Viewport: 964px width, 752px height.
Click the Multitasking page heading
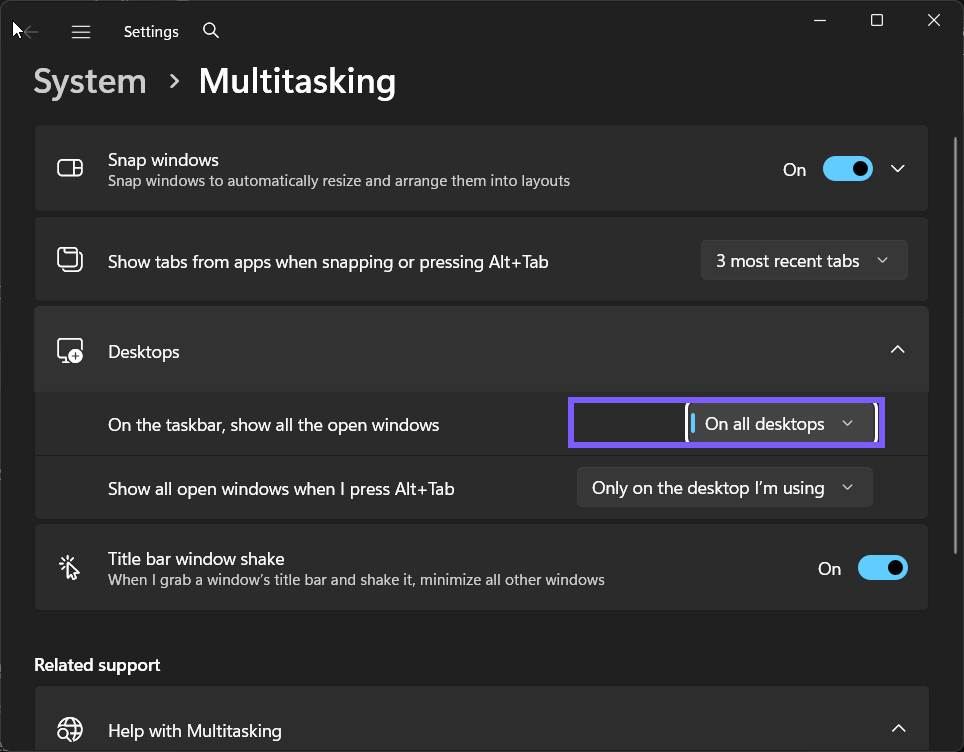(297, 81)
